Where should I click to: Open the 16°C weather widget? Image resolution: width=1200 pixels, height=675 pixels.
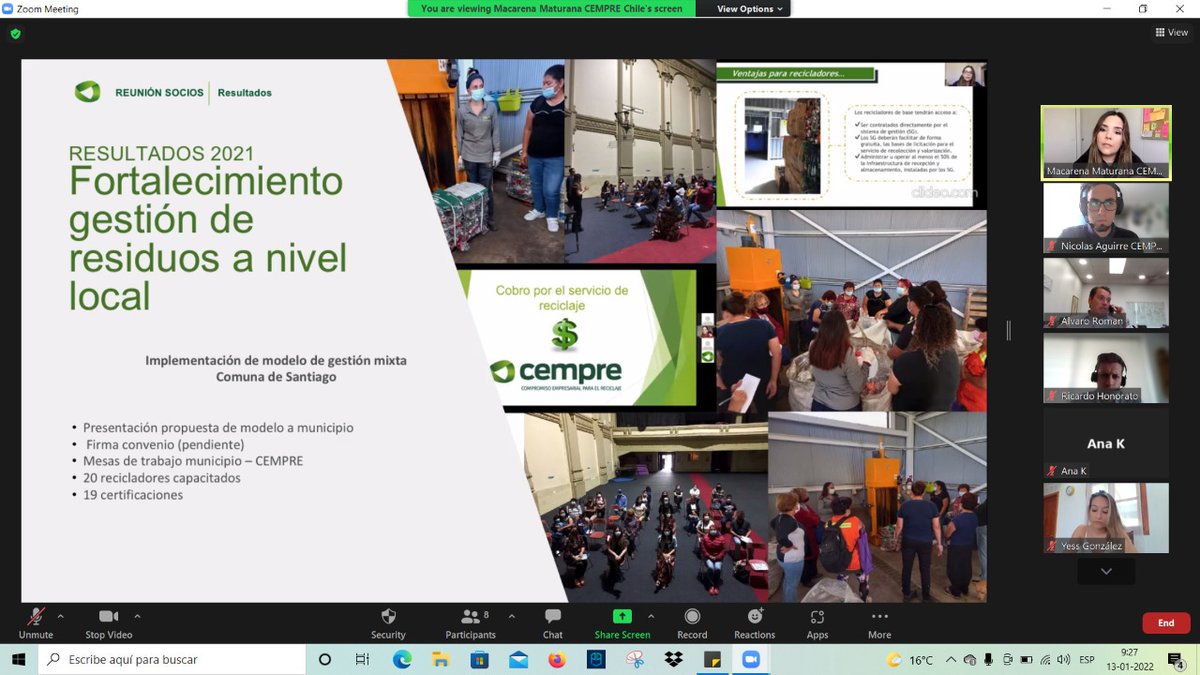[910, 660]
